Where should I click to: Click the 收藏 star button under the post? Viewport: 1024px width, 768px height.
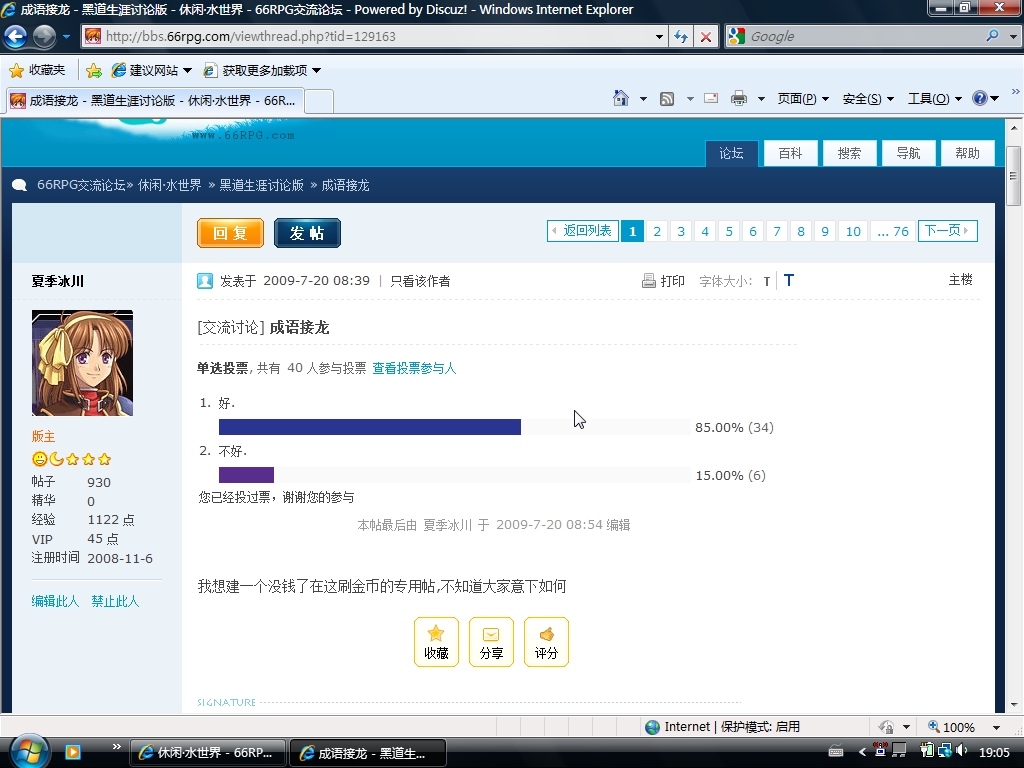(436, 642)
